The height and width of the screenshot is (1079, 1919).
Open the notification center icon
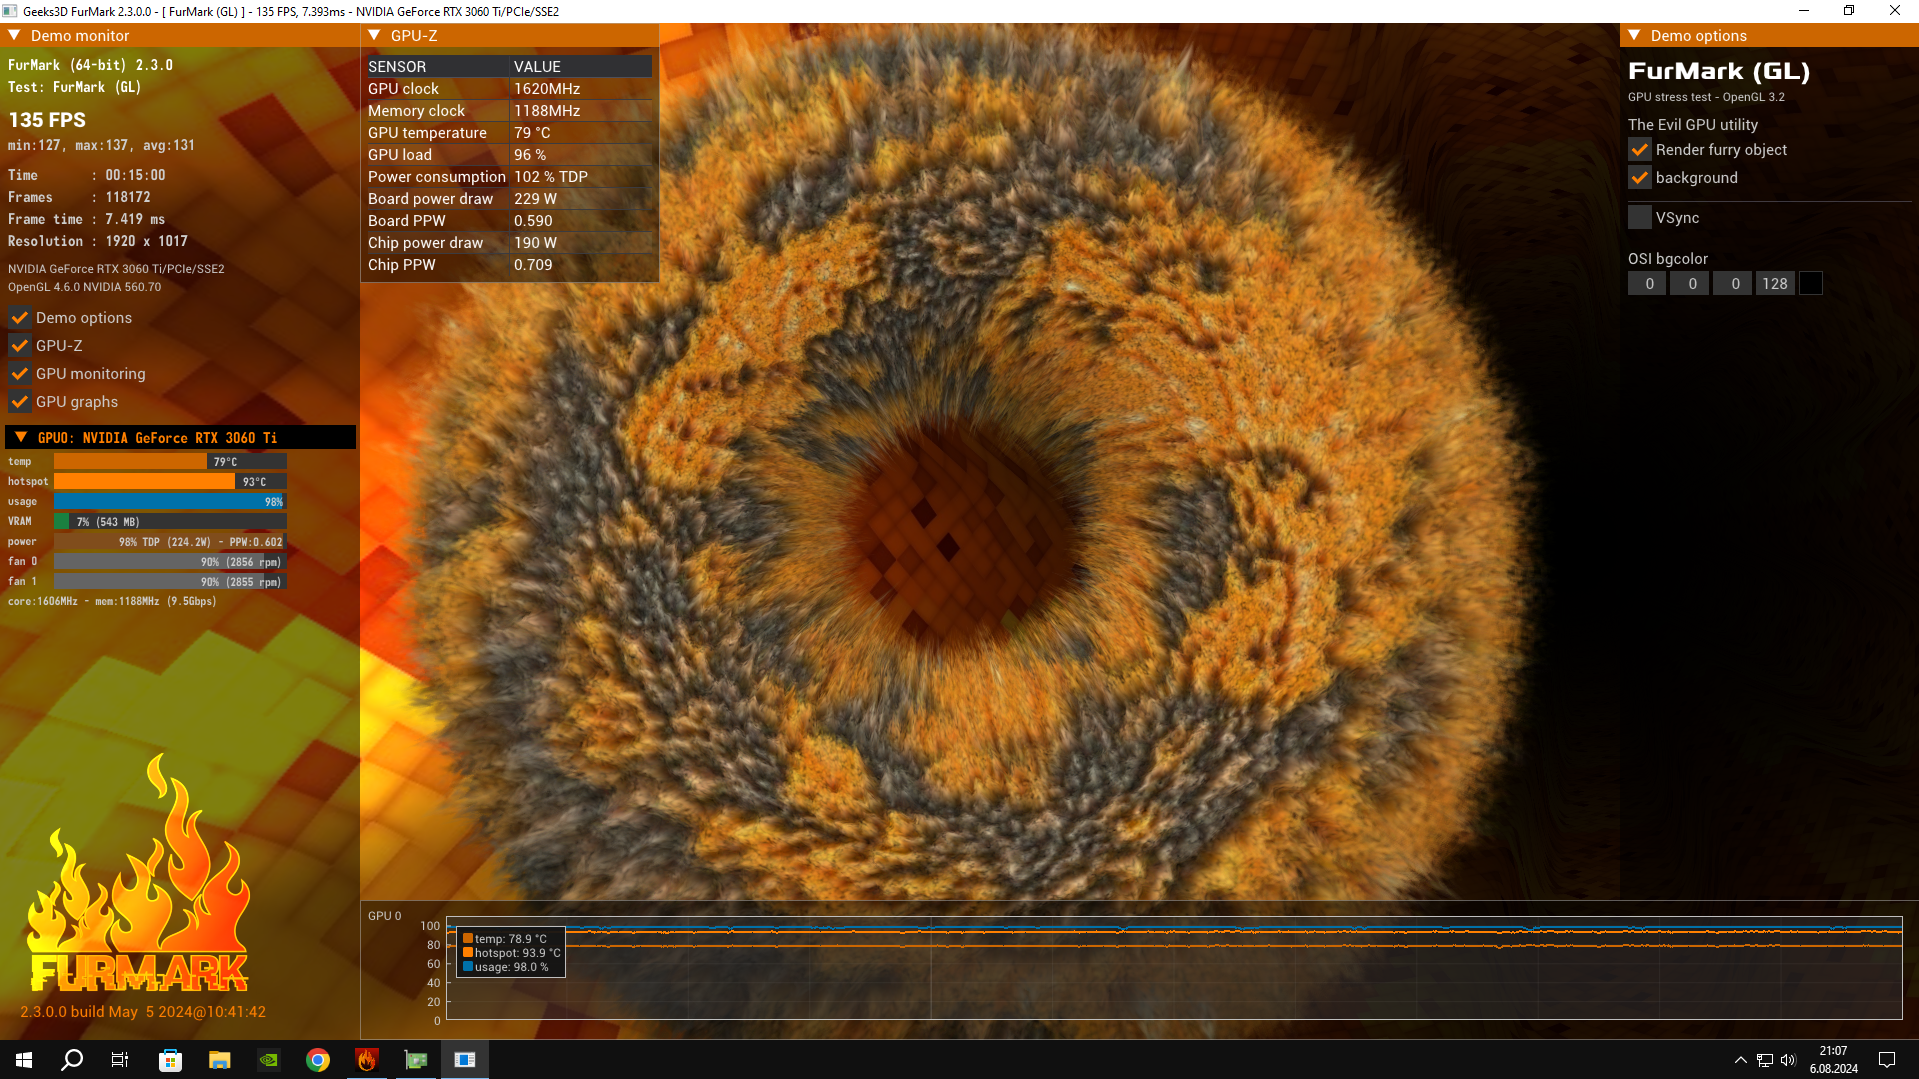[x=1887, y=1060]
